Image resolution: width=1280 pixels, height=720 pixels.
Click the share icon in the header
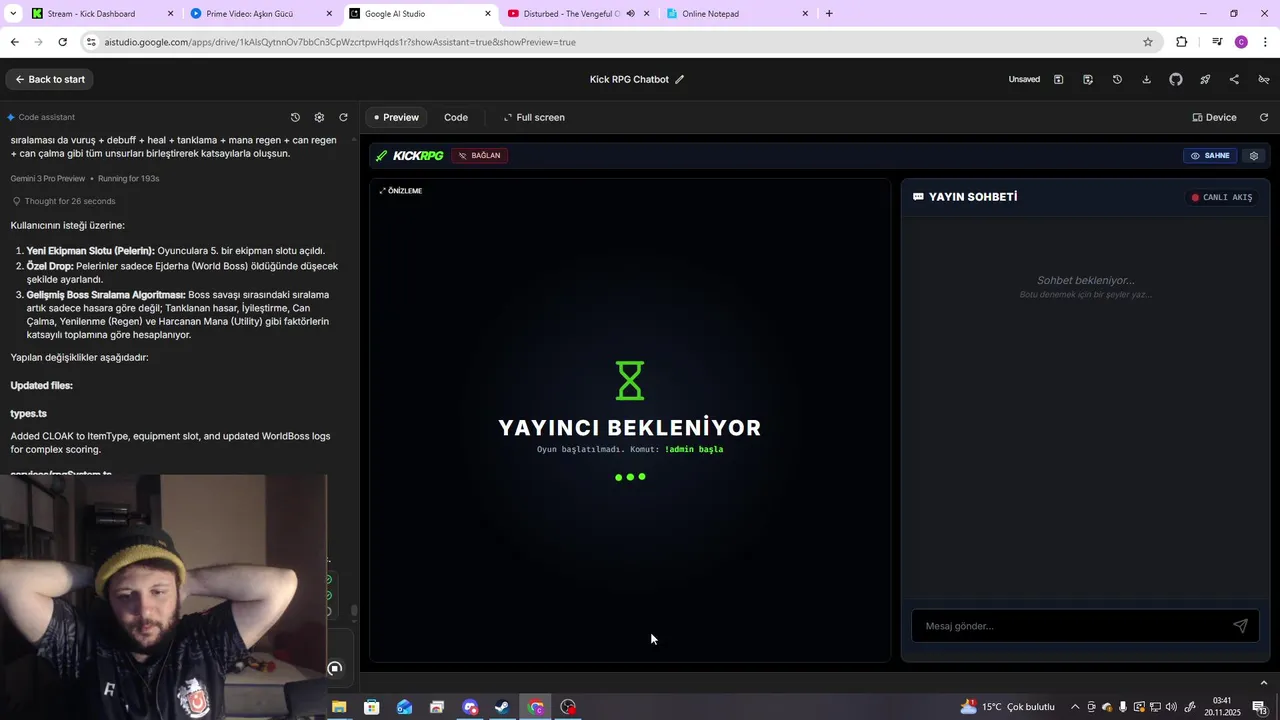click(1234, 79)
